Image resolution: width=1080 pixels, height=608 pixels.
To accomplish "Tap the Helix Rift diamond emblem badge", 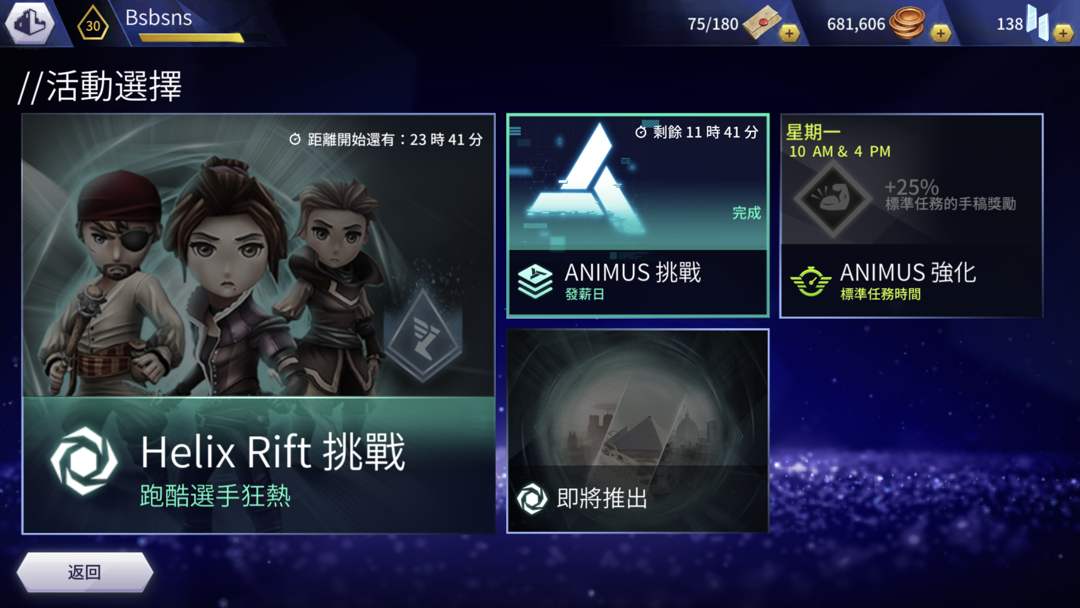I will [x=423, y=335].
